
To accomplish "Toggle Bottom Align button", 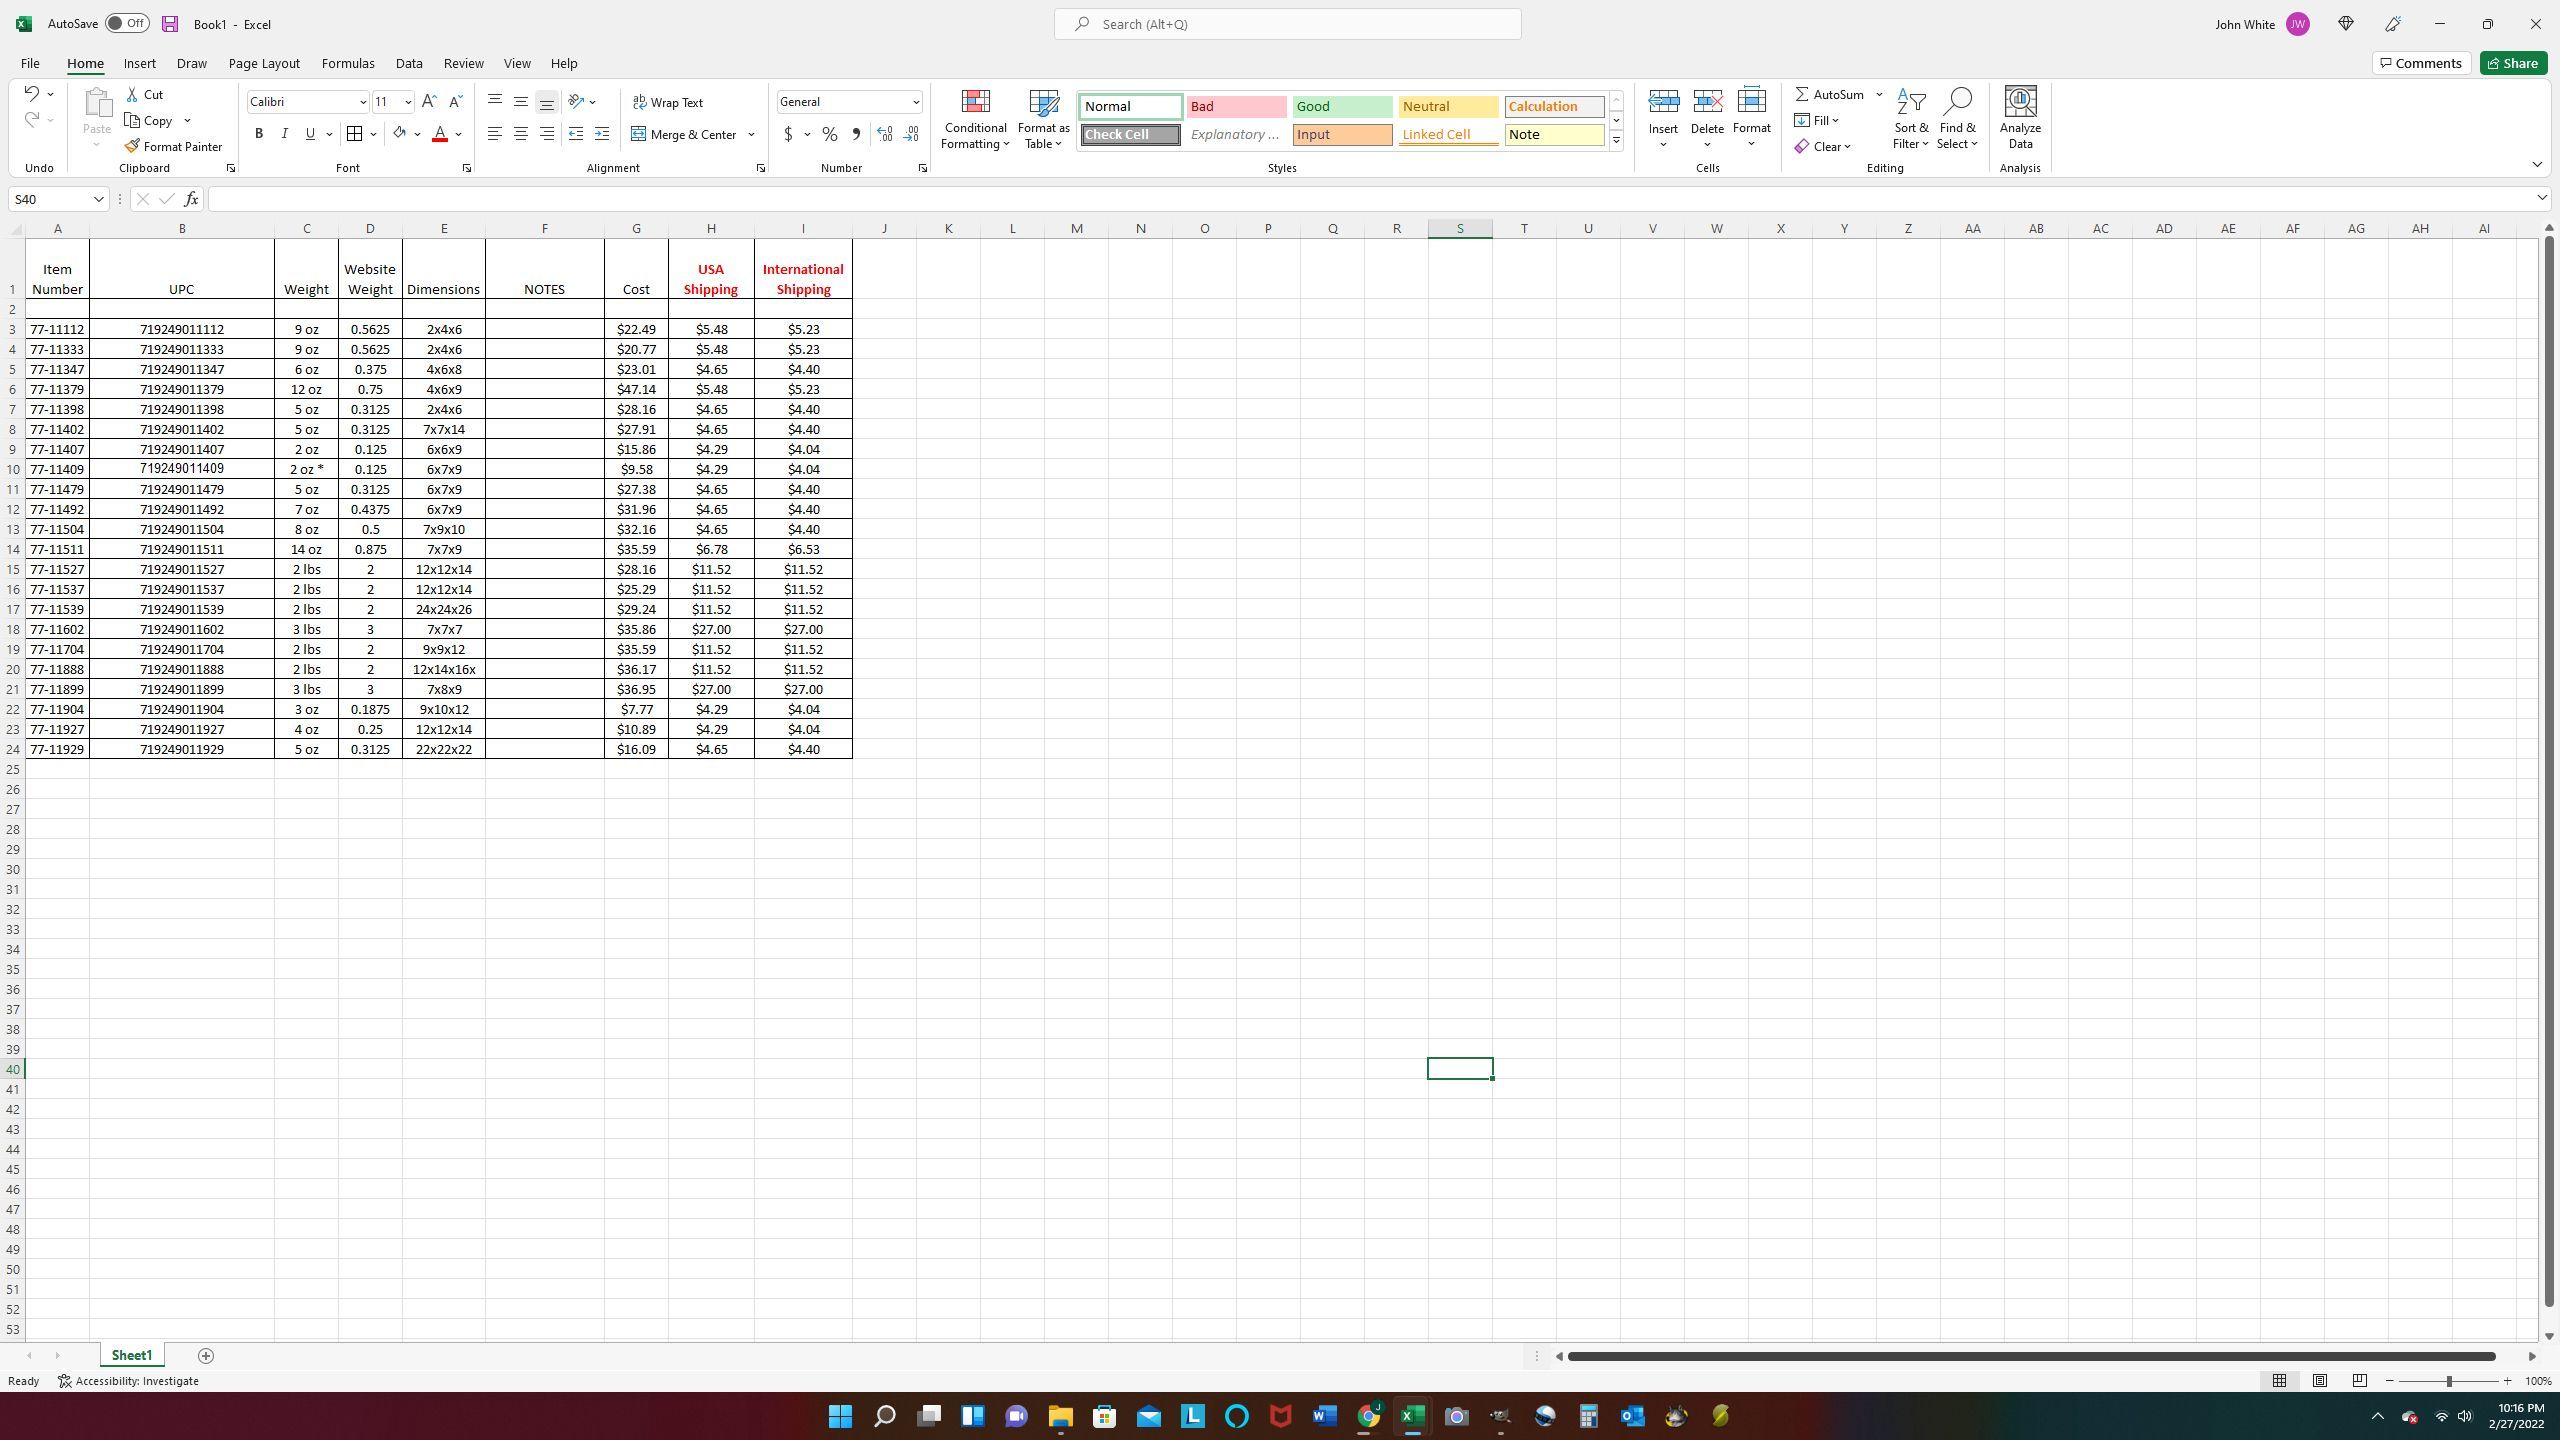I will coord(547,102).
